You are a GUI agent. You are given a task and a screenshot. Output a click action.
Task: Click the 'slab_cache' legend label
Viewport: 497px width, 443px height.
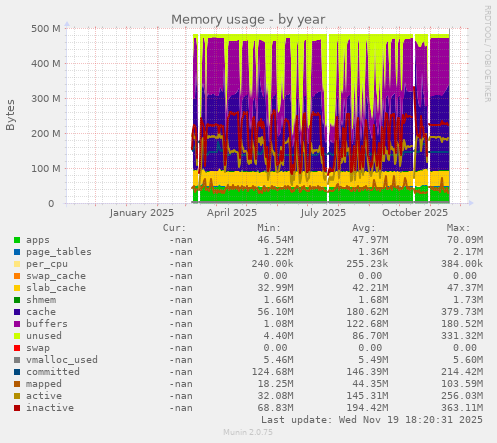point(56,288)
